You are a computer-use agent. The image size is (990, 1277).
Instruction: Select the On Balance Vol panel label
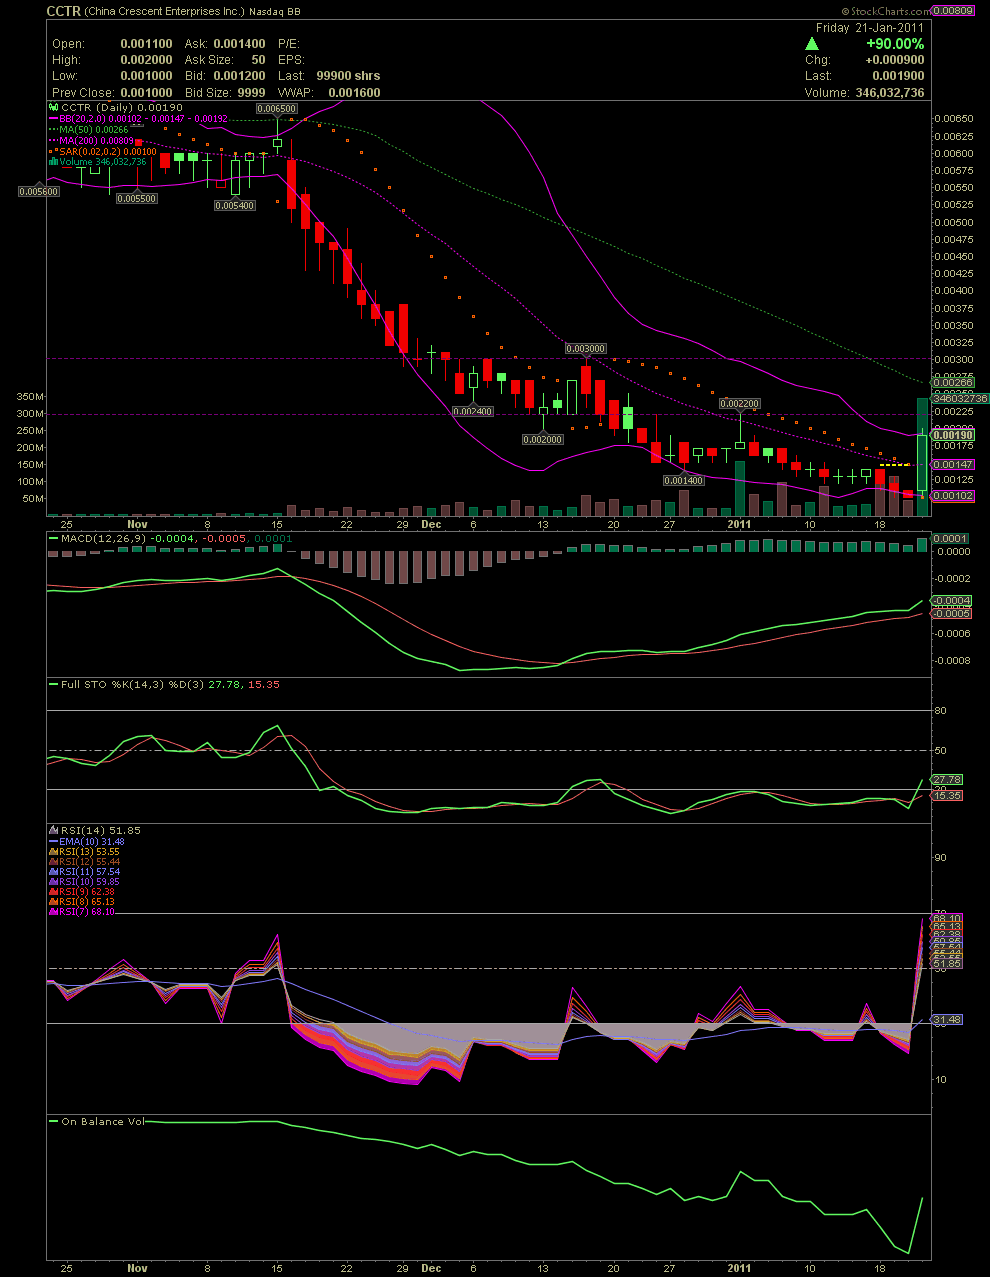(102, 1122)
